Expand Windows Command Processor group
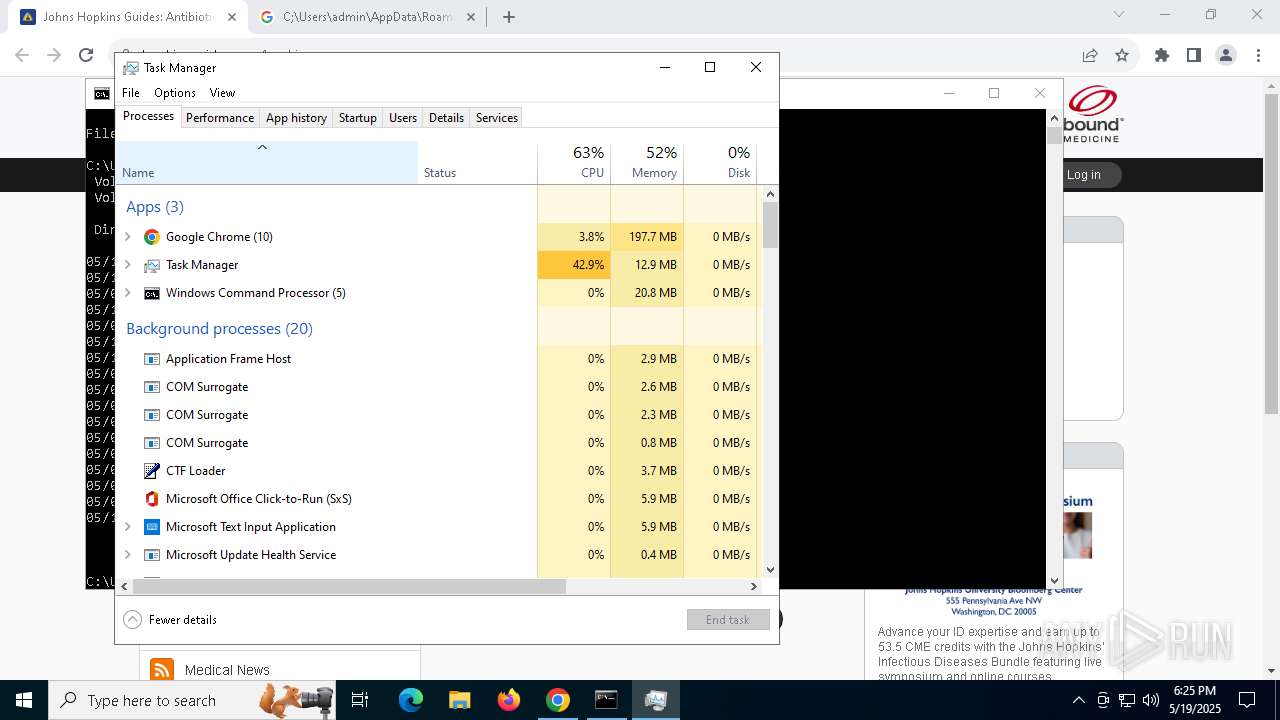 [127, 293]
